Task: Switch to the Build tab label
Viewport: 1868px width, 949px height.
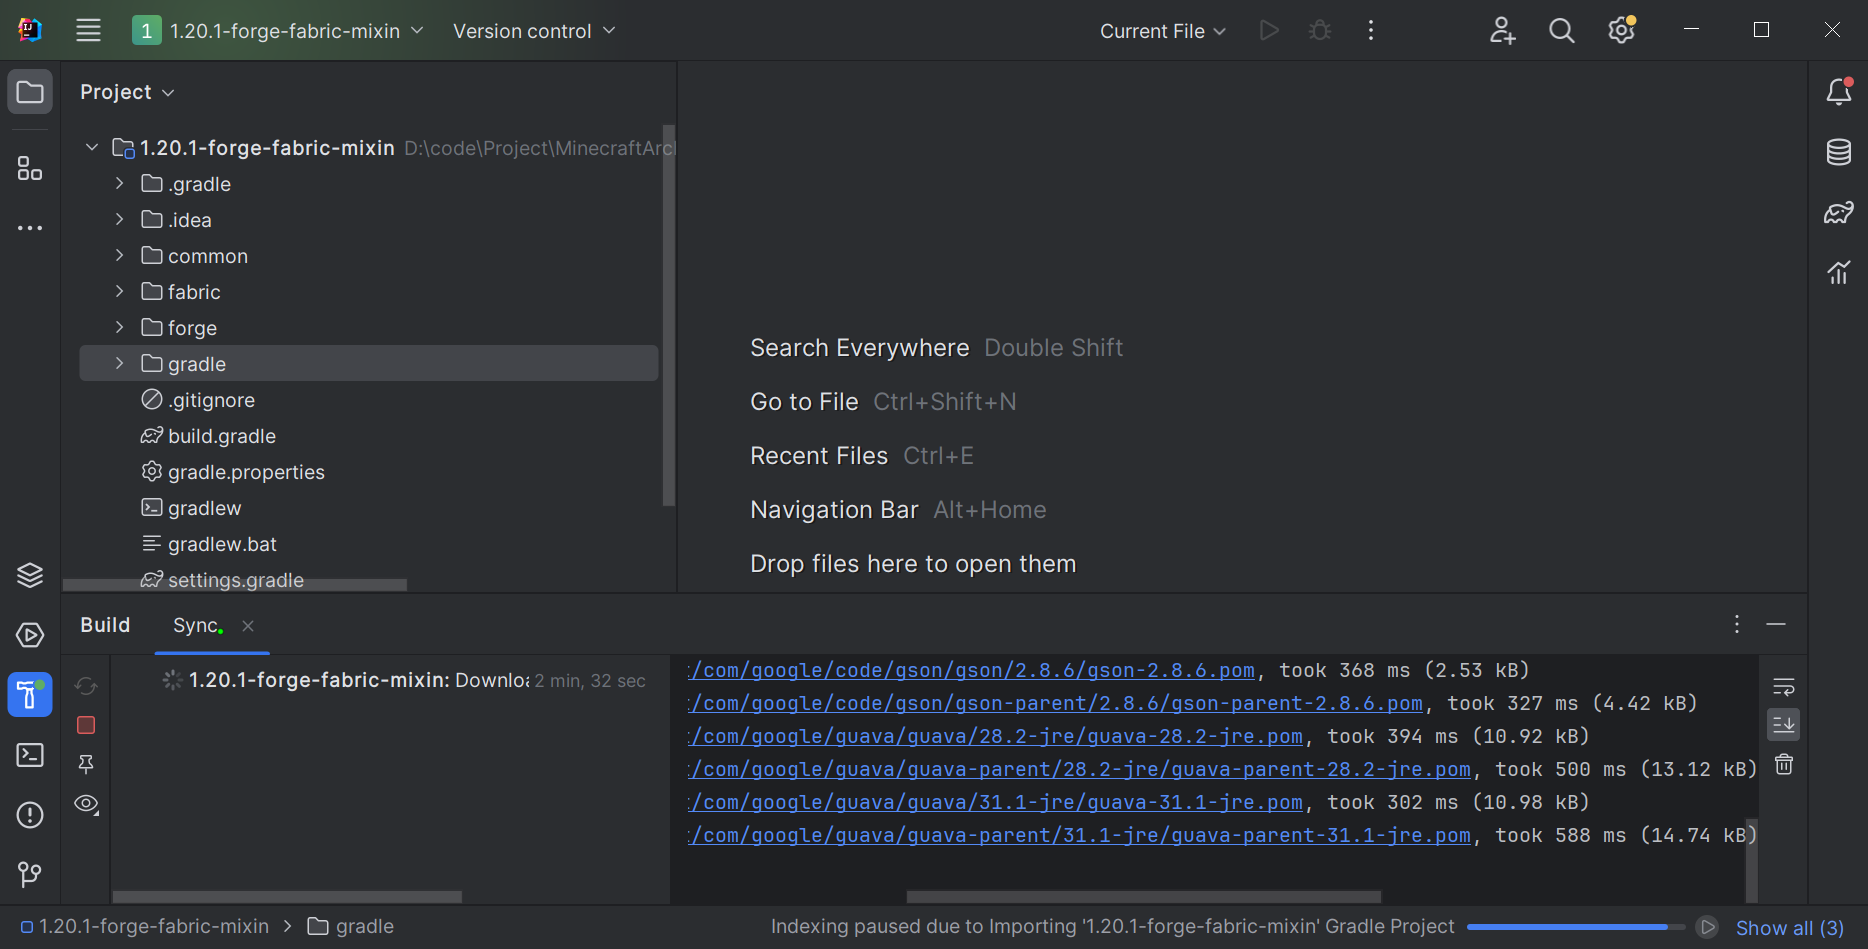Action: pos(105,625)
